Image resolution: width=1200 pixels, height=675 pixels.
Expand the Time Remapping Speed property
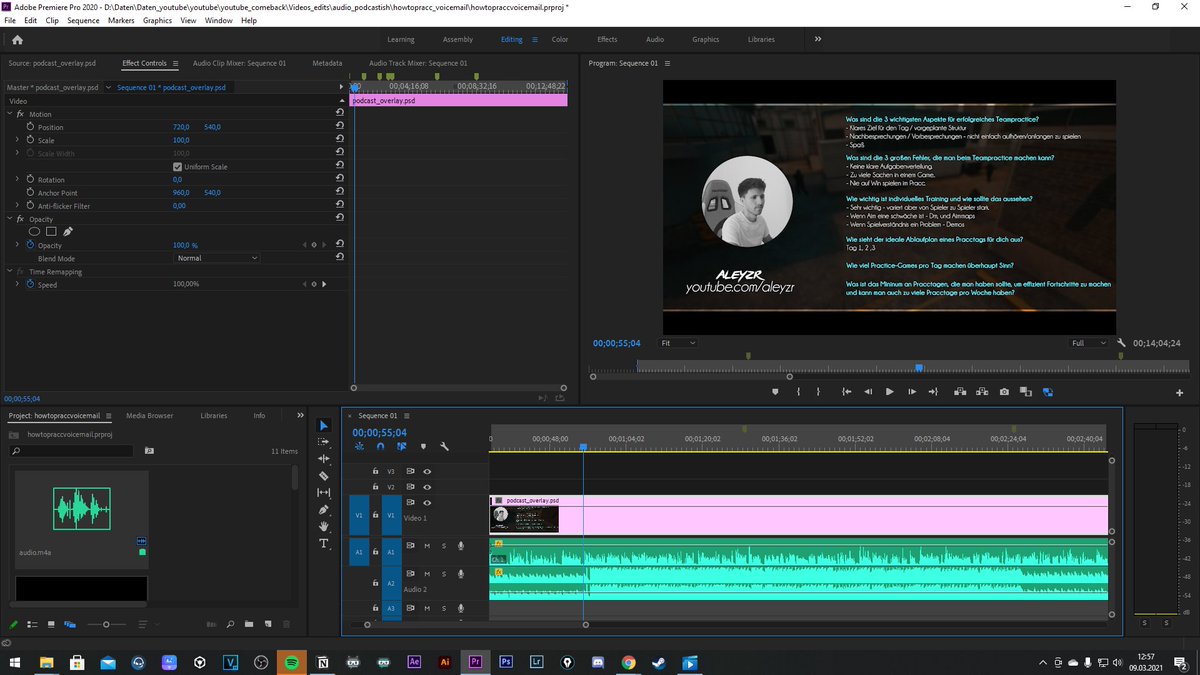[17, 284]
